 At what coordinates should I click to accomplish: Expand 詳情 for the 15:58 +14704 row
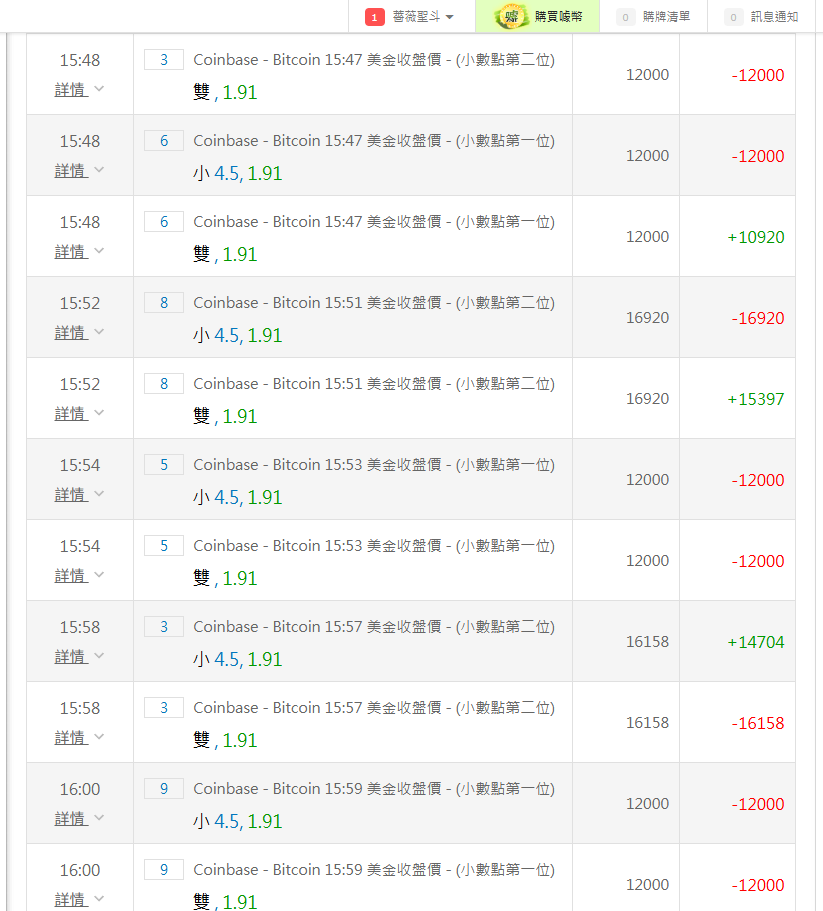tap(79, 656)
